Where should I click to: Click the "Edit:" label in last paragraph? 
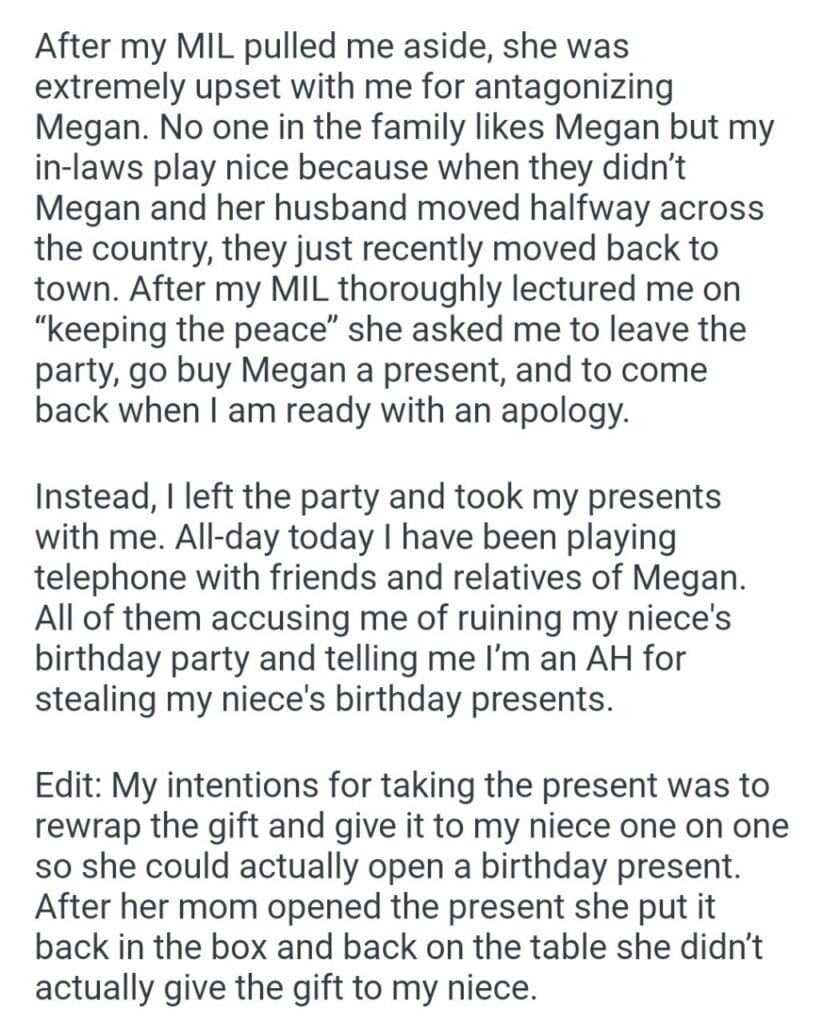pyautogui.click(x=70, y=786)
